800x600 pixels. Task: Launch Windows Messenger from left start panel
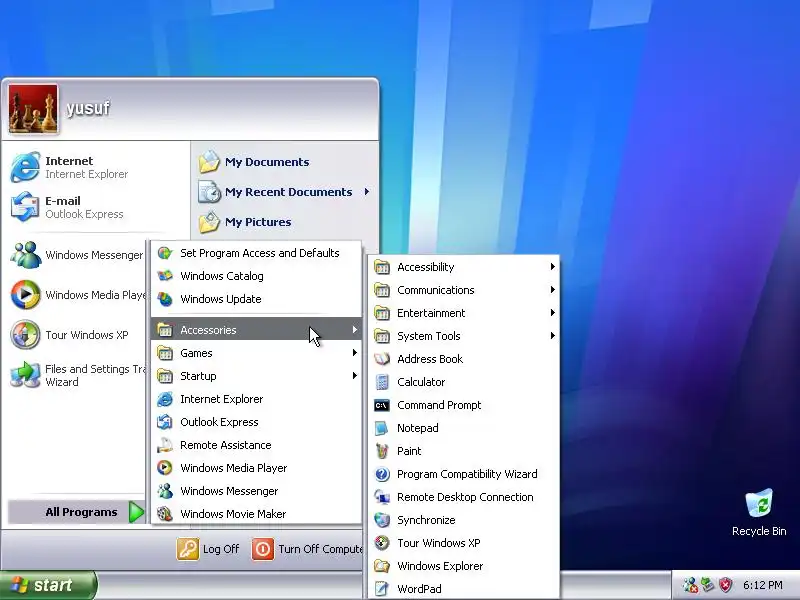point(78,255)
